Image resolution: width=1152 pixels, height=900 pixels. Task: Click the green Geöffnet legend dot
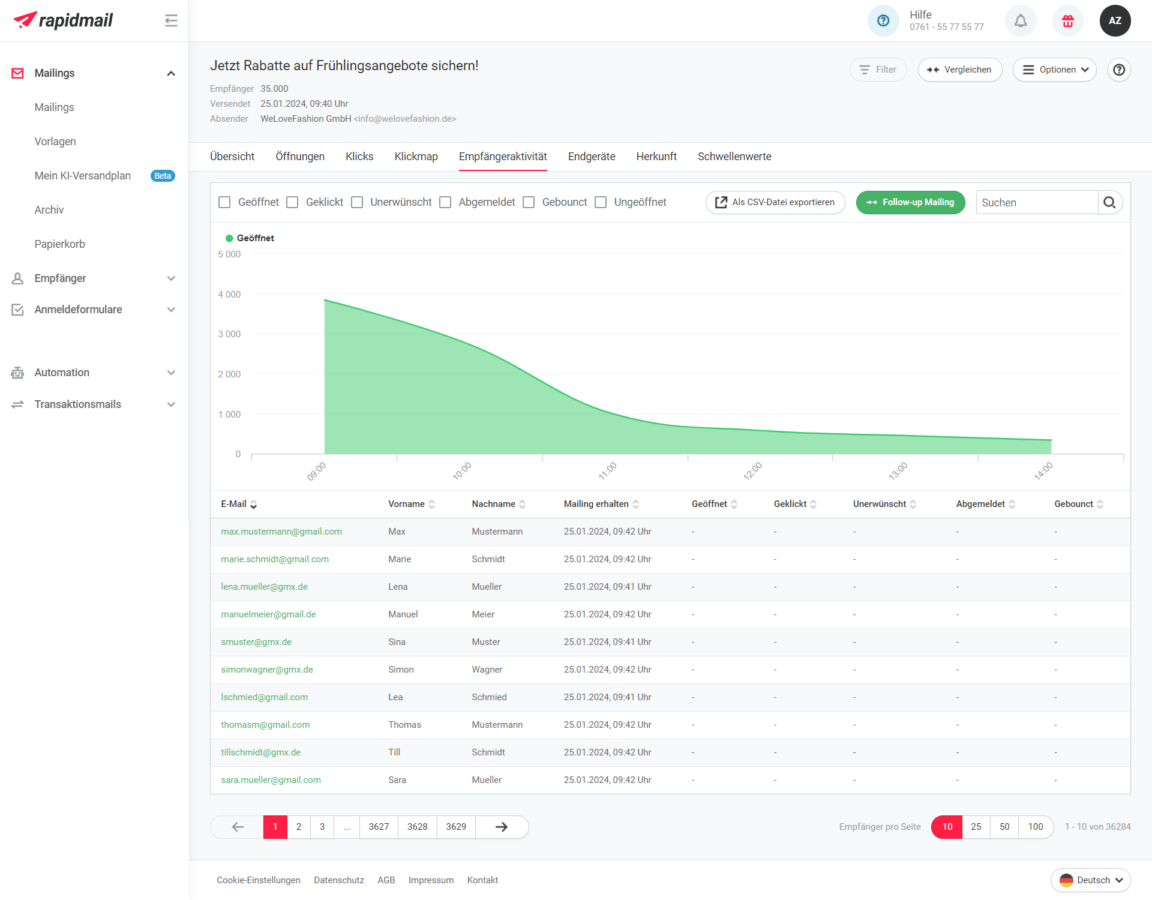[229, 238]
